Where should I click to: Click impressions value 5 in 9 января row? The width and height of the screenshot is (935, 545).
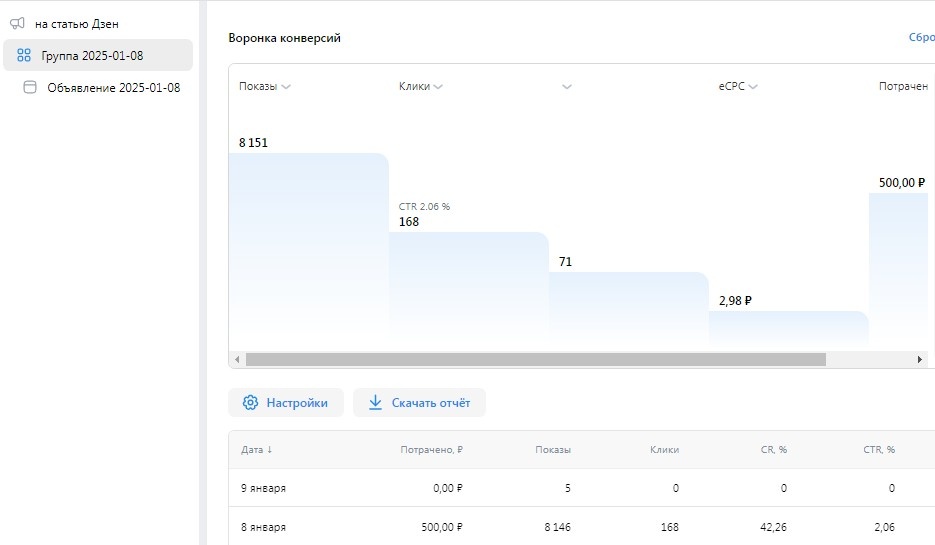(568, 488)
